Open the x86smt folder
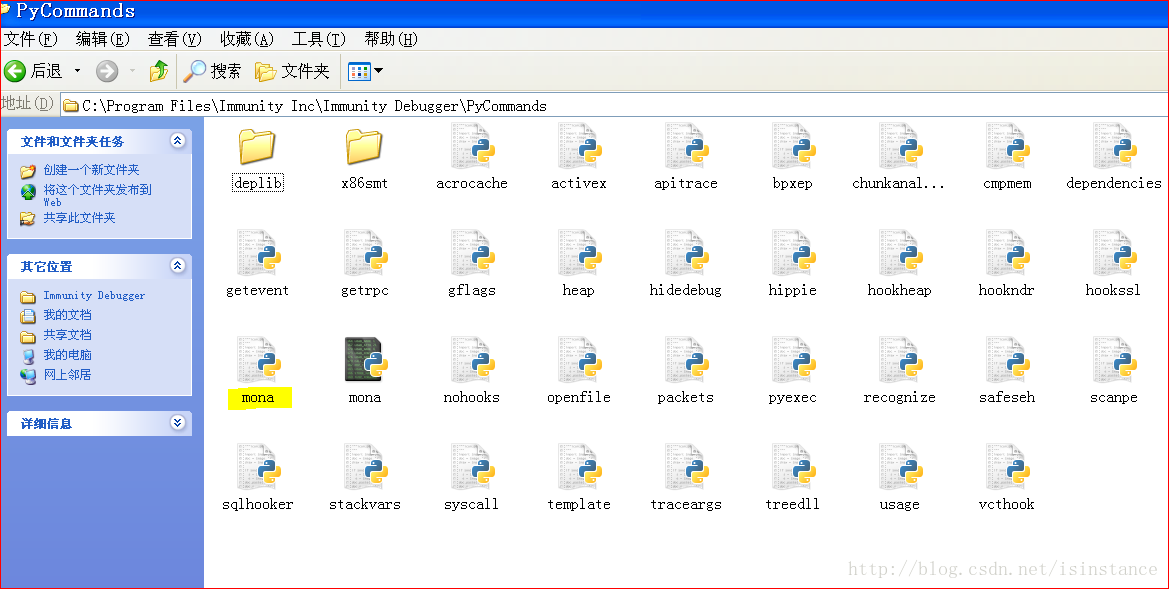Image resolution: width=1169 pixels, height=589 pixels. pos(364,147)
